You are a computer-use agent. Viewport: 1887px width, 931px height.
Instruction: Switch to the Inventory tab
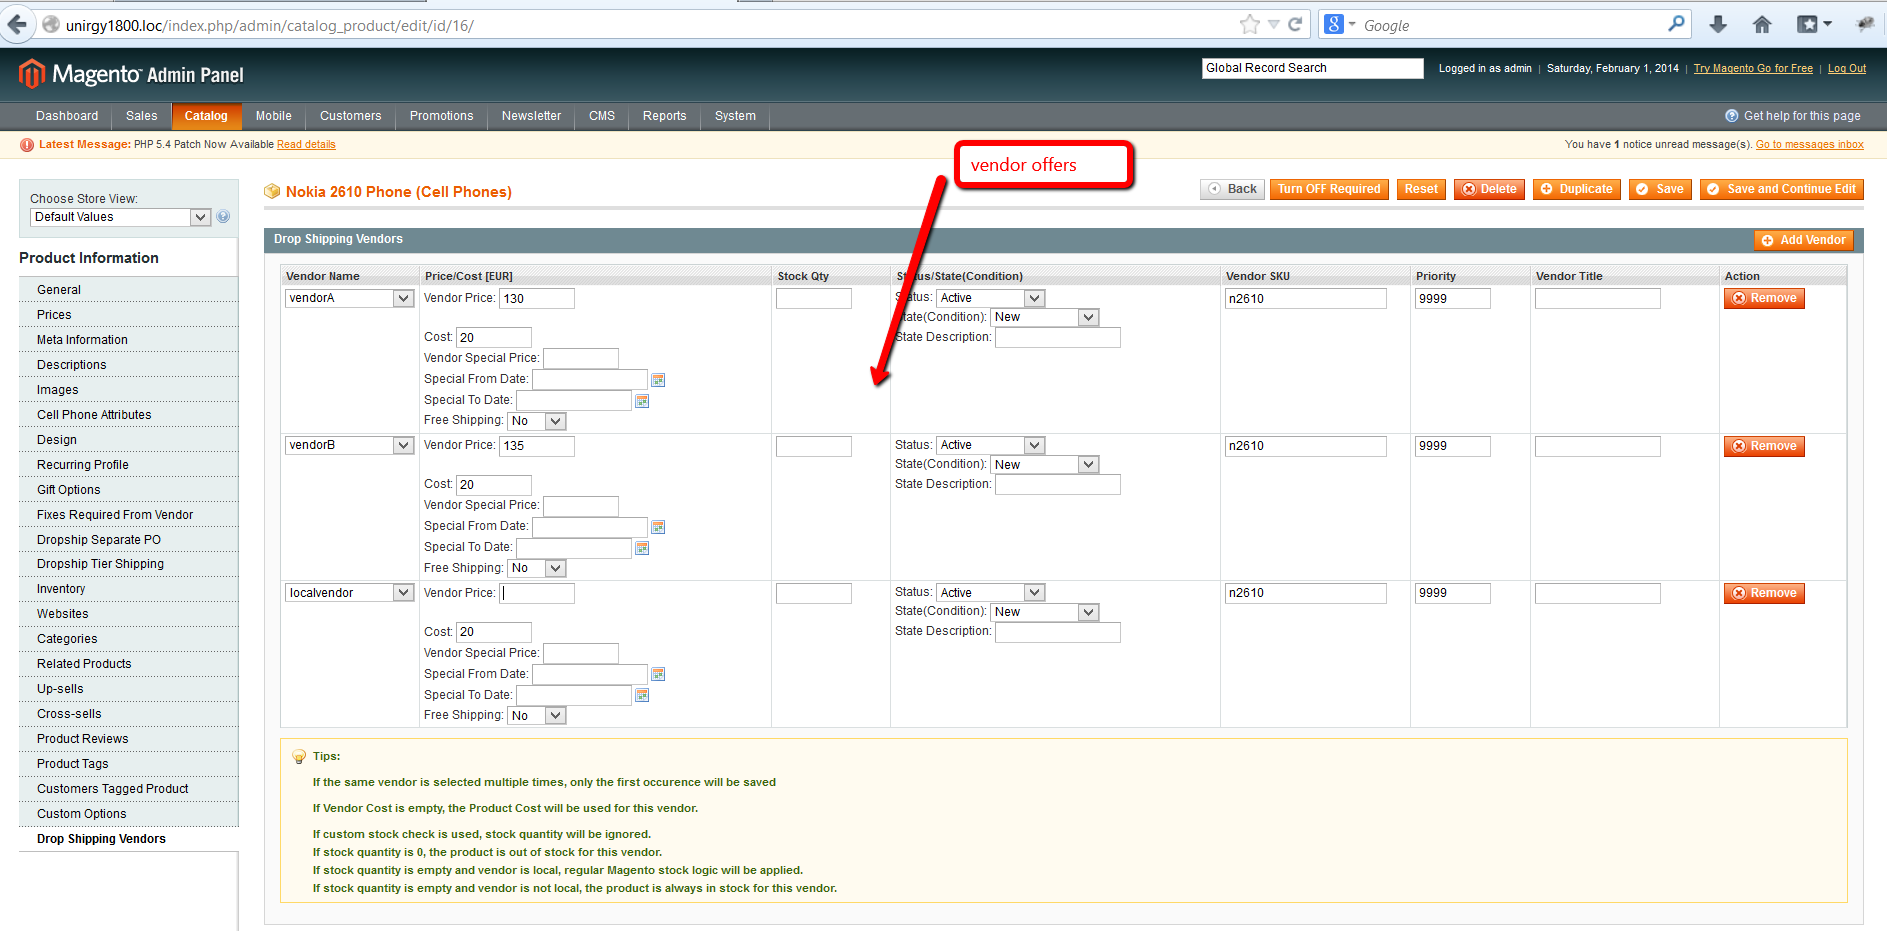click(128, 589)
